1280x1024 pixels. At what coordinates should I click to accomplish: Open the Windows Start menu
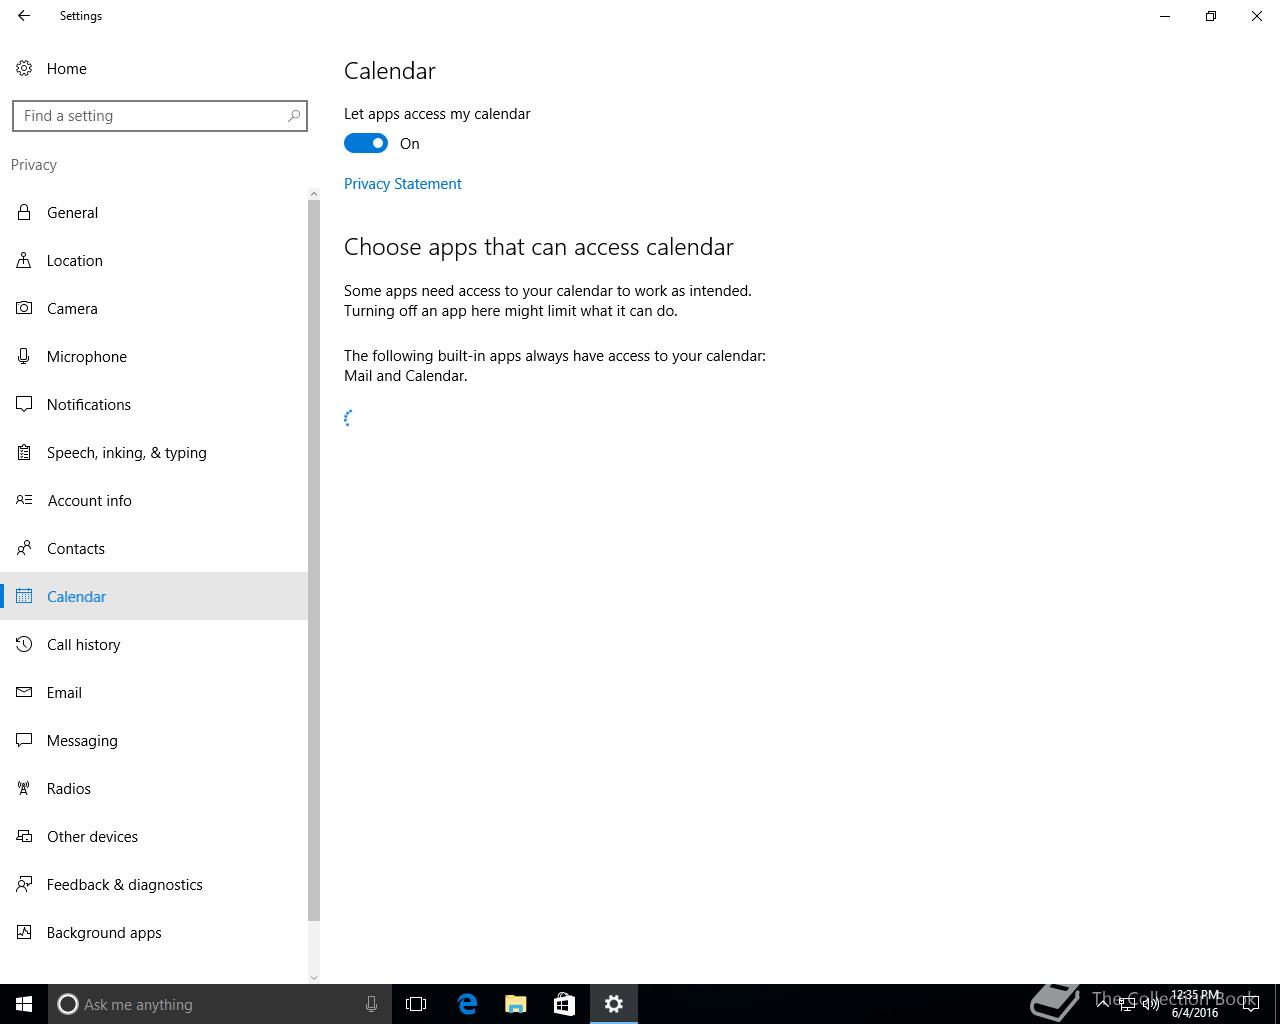24,1004
